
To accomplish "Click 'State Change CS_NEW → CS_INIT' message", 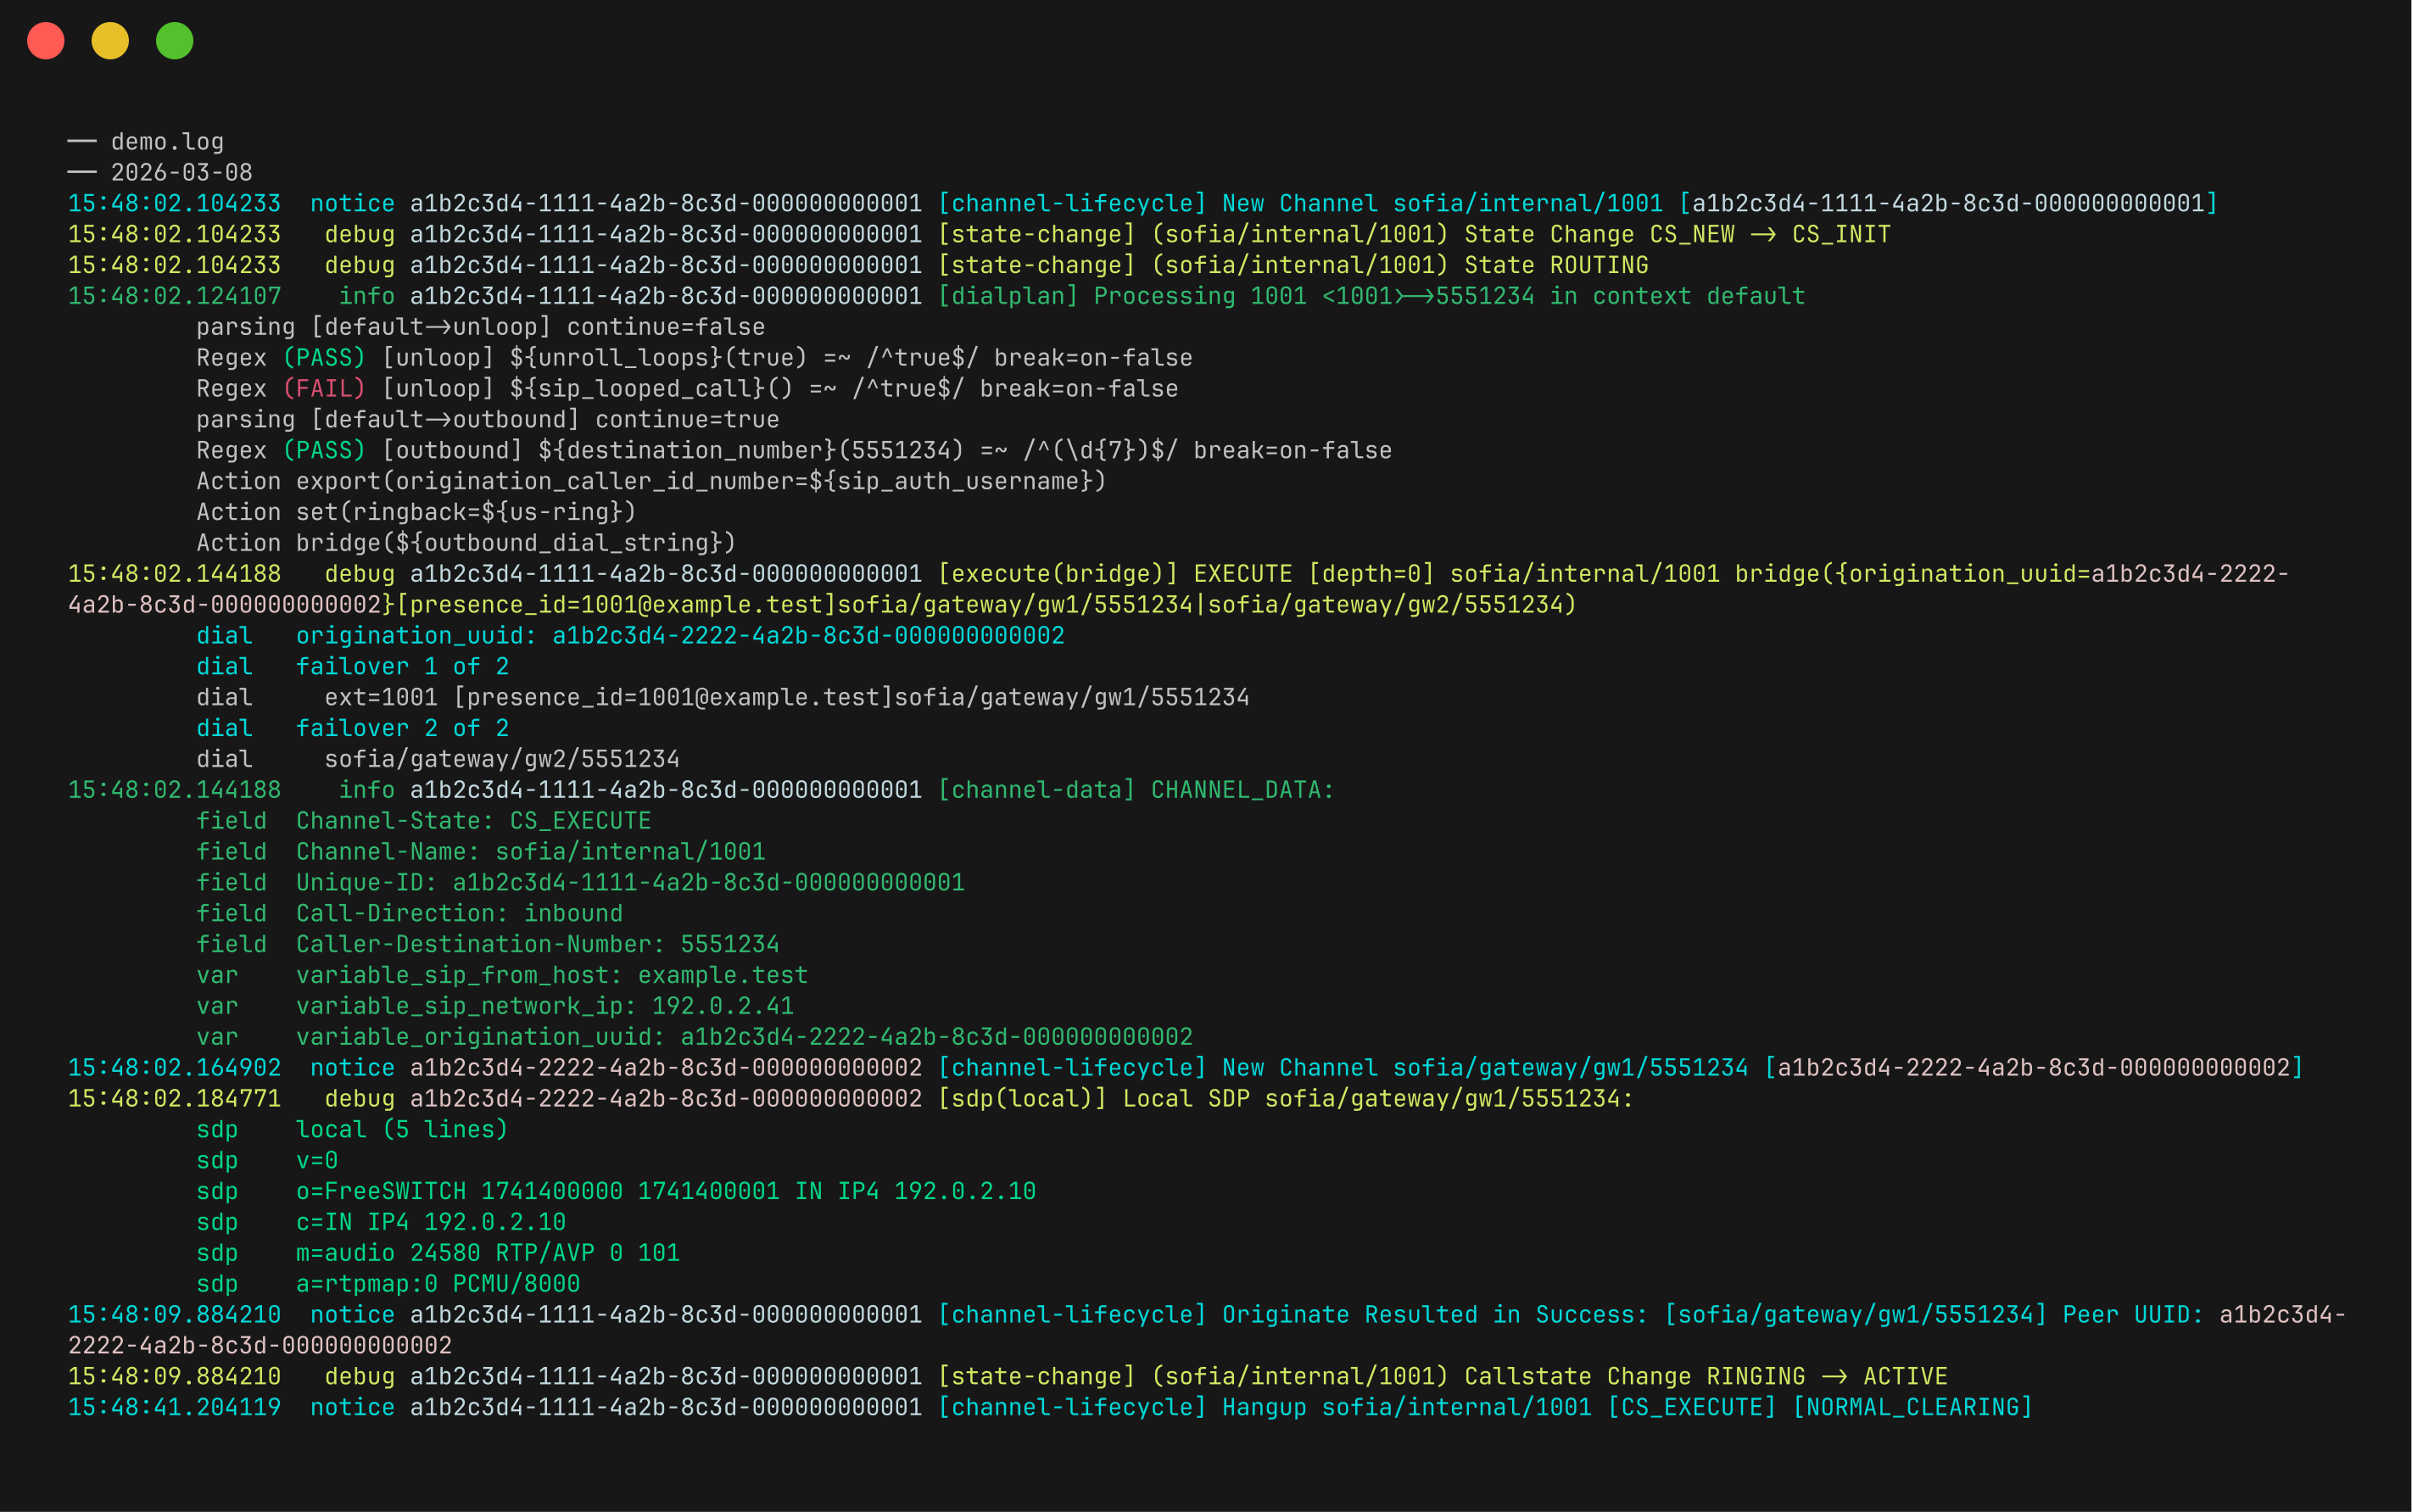I will click(1678, 235).
